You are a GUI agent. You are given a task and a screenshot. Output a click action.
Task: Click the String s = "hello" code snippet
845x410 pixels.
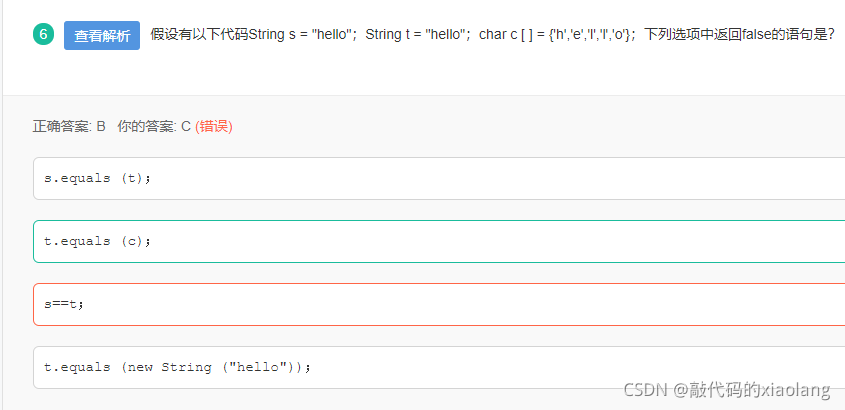coord(302,35)
